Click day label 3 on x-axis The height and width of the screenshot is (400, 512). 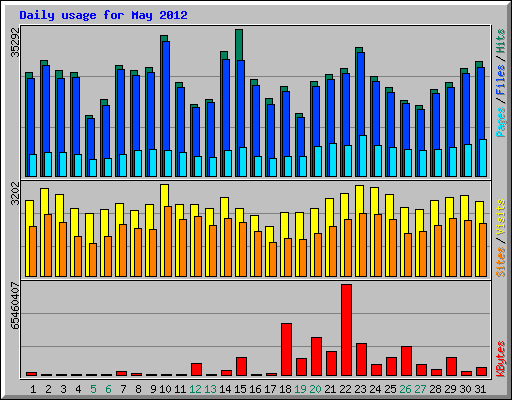coord(63,389)
